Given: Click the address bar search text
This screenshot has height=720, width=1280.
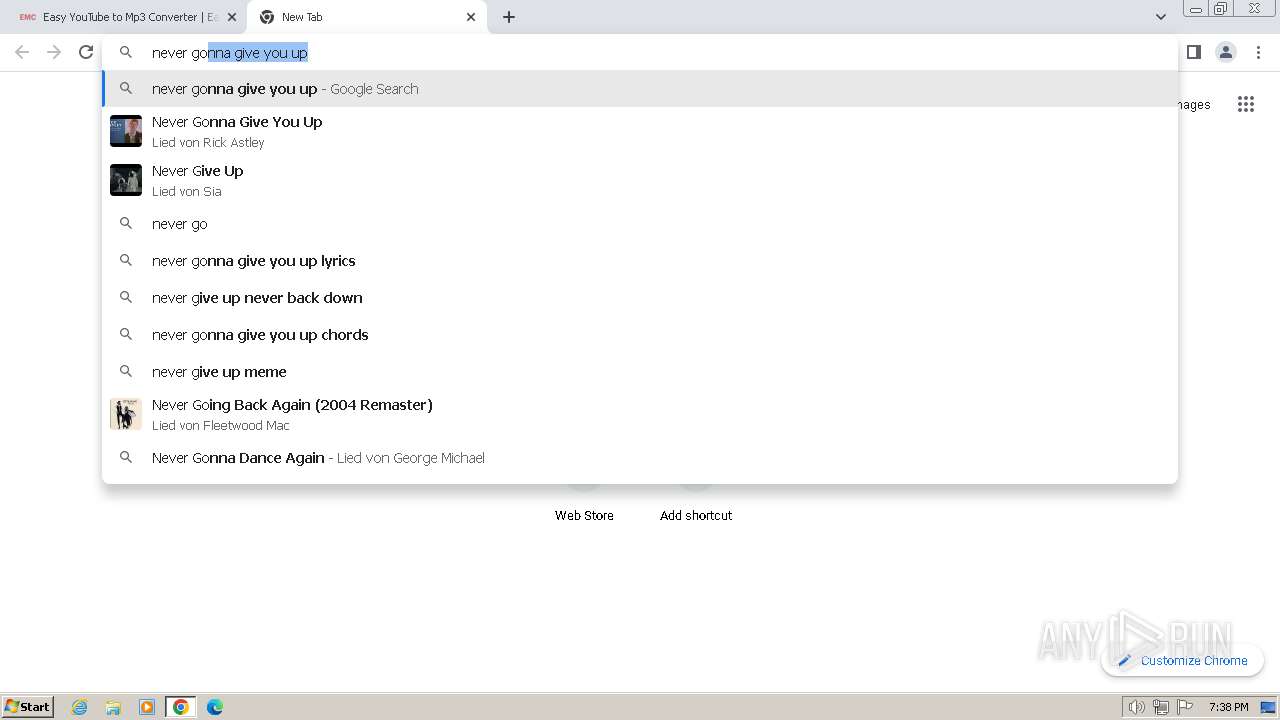Looking at the screenshot, I should point(229,53).
